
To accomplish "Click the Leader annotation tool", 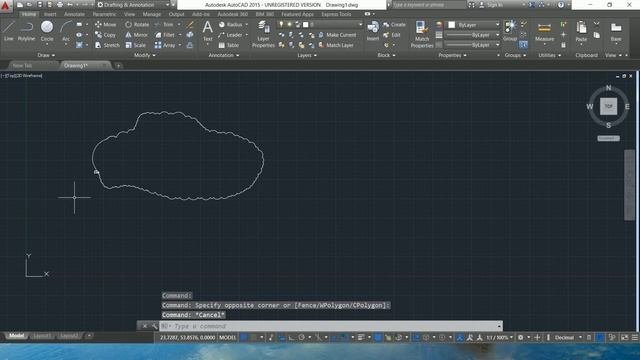I will click(x=230, y=35).
